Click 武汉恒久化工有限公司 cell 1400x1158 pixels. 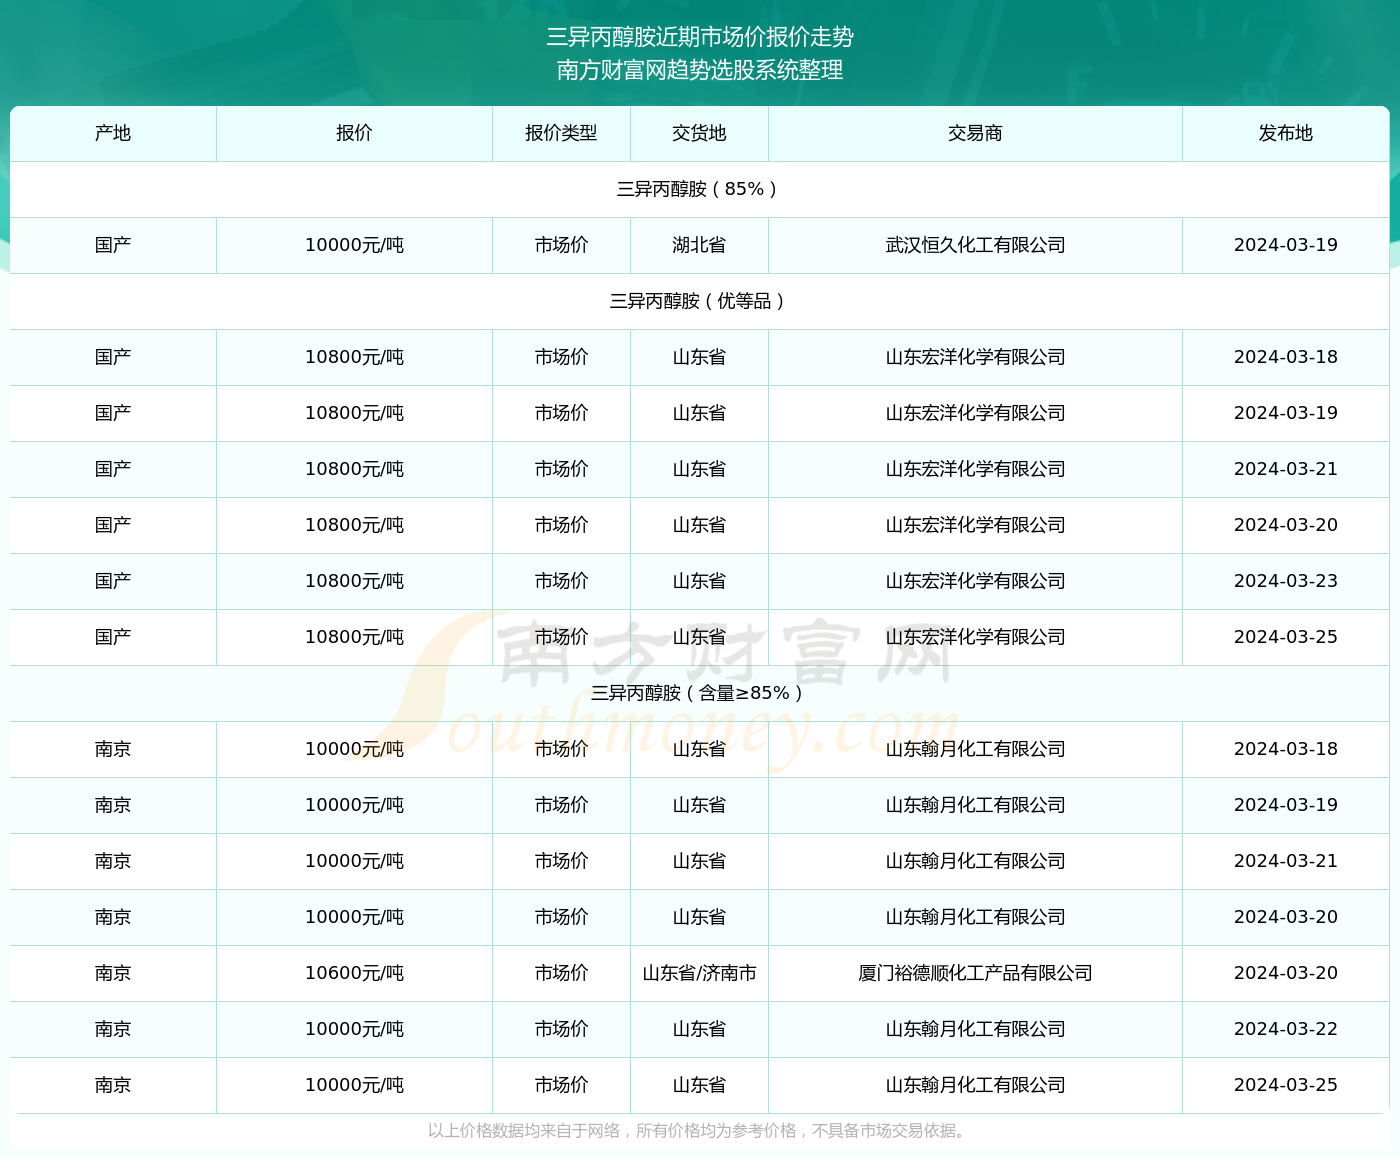click(x=975, y=245)
